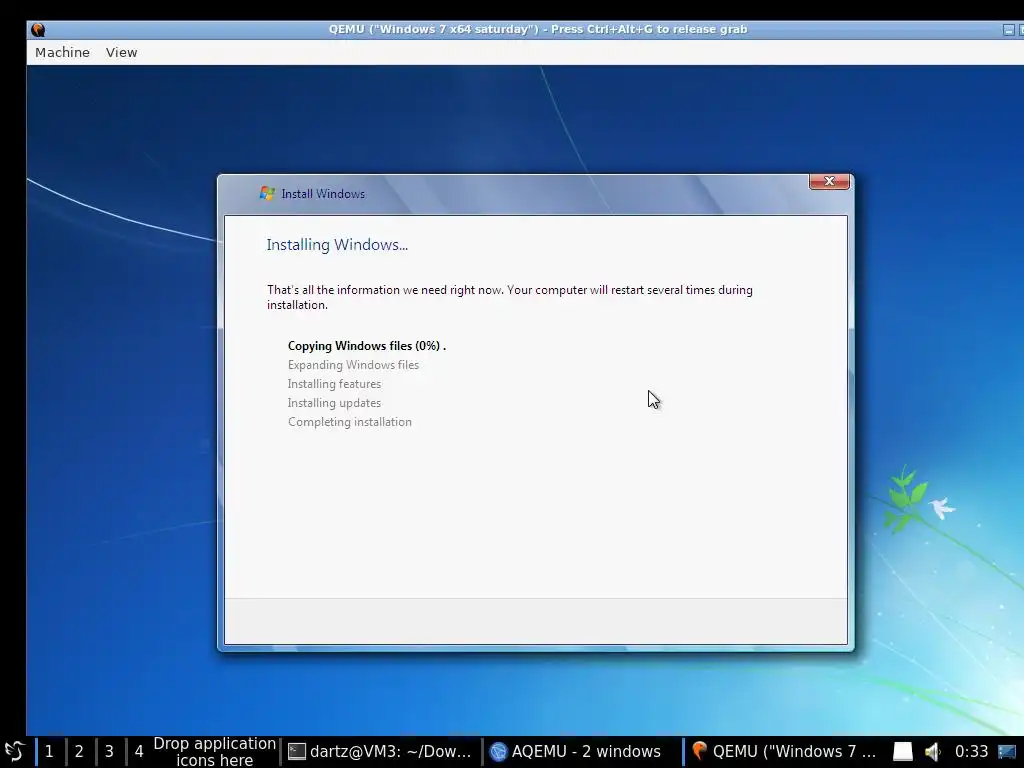Image resolution: width=1024 pixels, height=768 pixels.
Task: Click the restart information paragraph text
Action: 509,297
